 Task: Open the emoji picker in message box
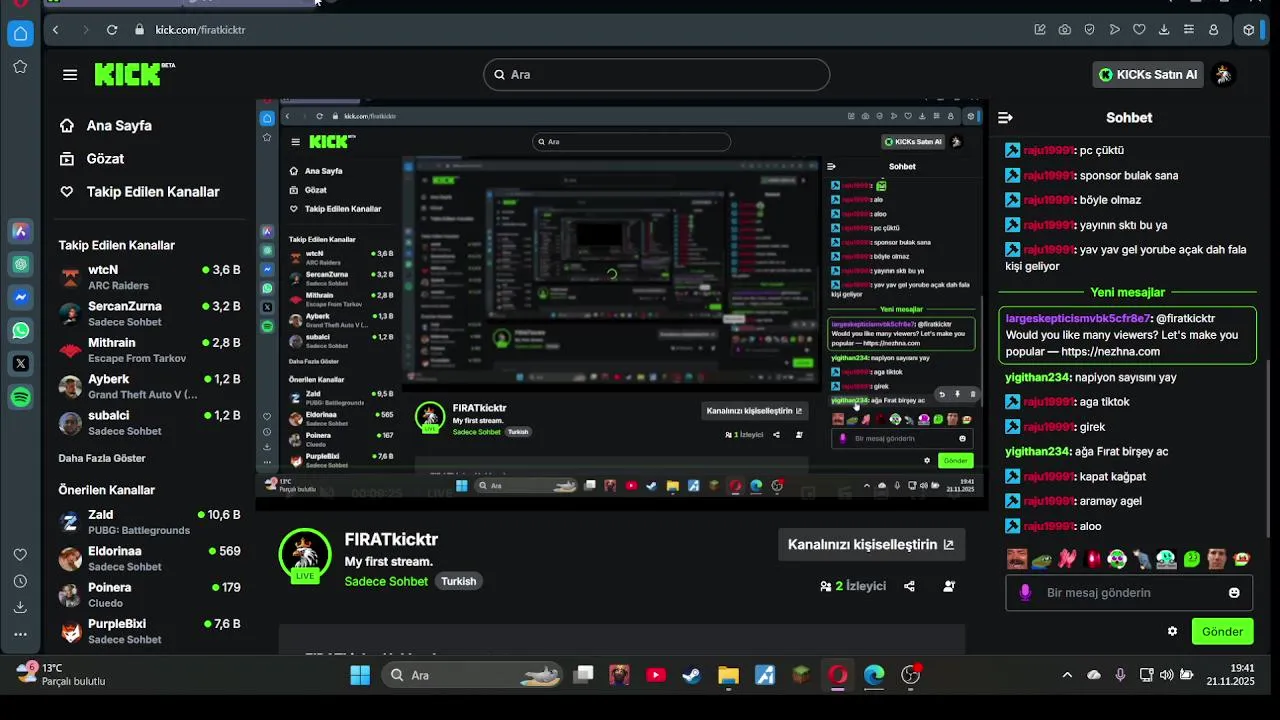1234,593
